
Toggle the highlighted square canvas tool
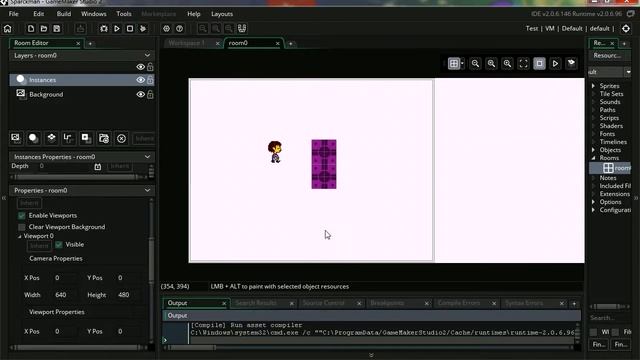click(x=539, y=64)
